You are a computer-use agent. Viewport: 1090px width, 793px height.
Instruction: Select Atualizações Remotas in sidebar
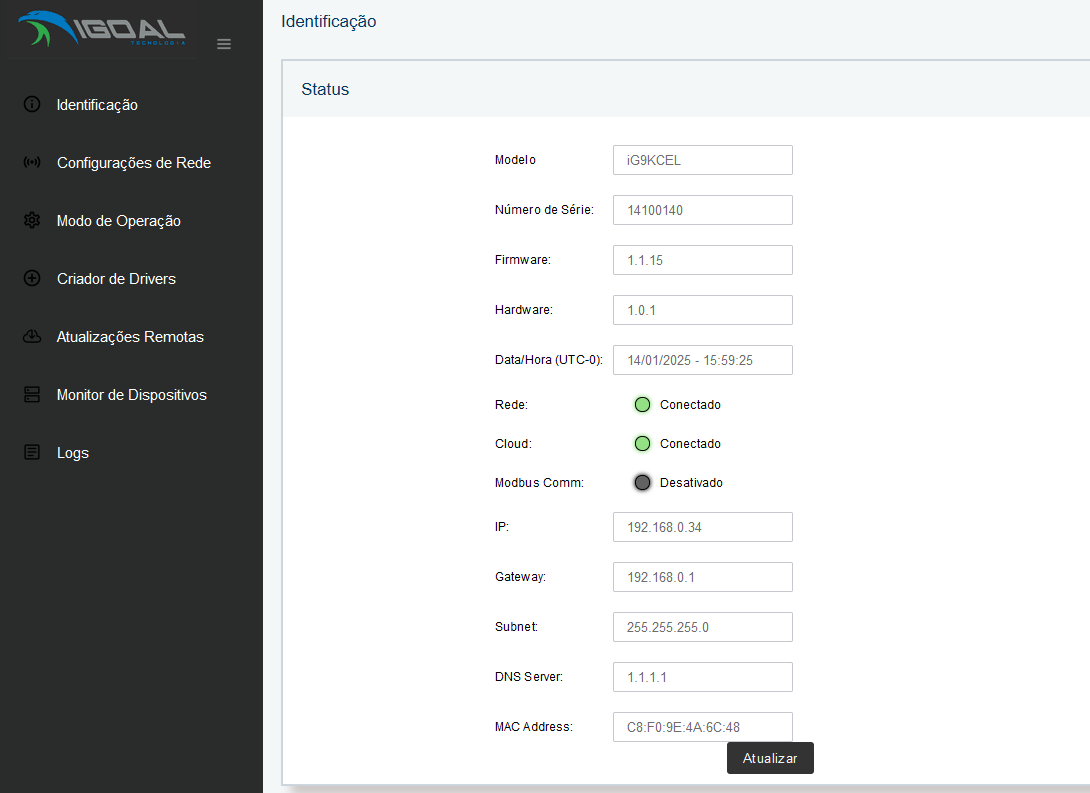click(x=130, y=337)
